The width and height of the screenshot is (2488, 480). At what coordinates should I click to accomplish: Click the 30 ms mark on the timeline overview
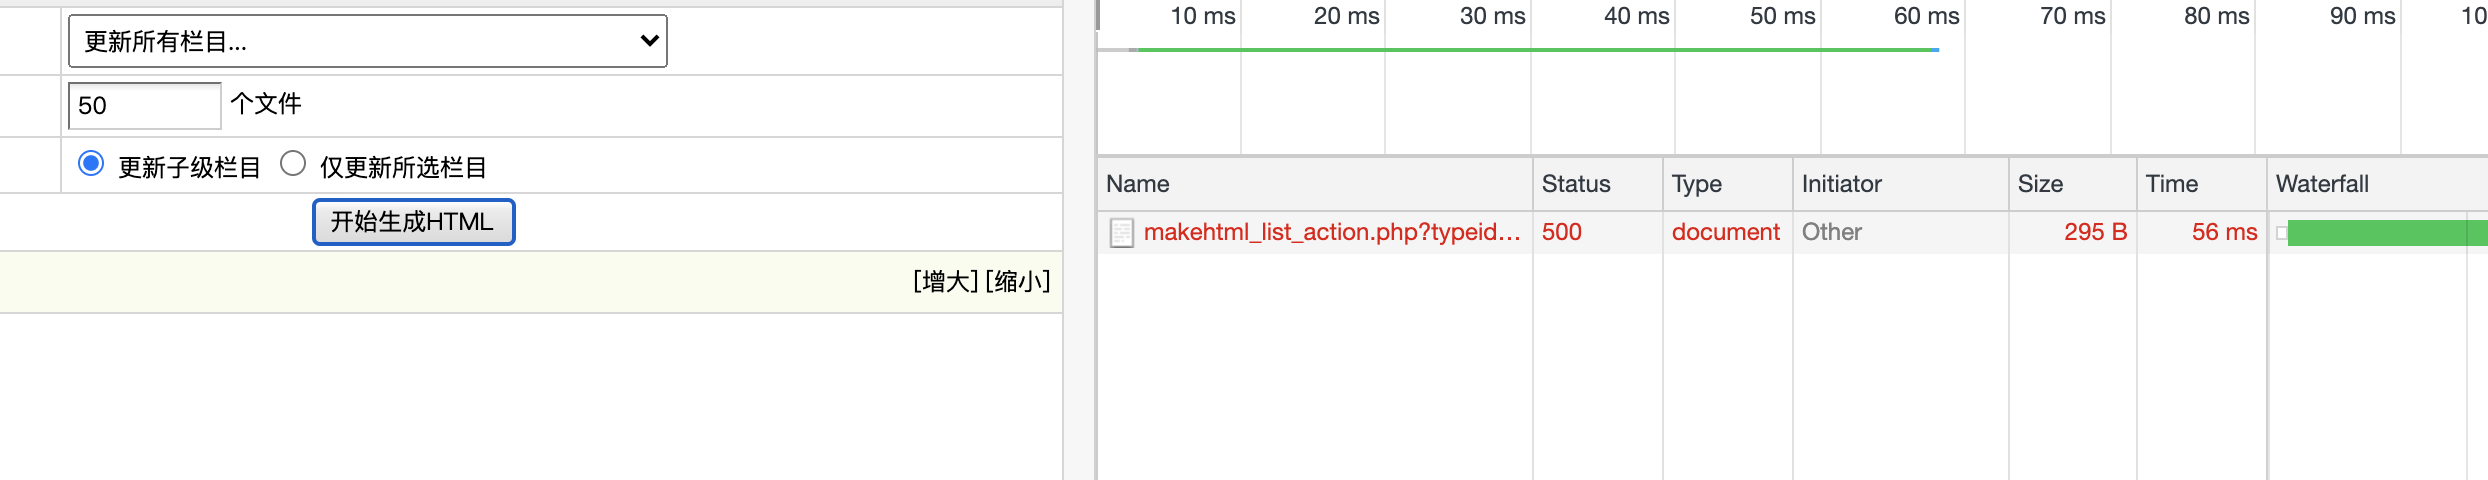click(x=1492, y=16)
